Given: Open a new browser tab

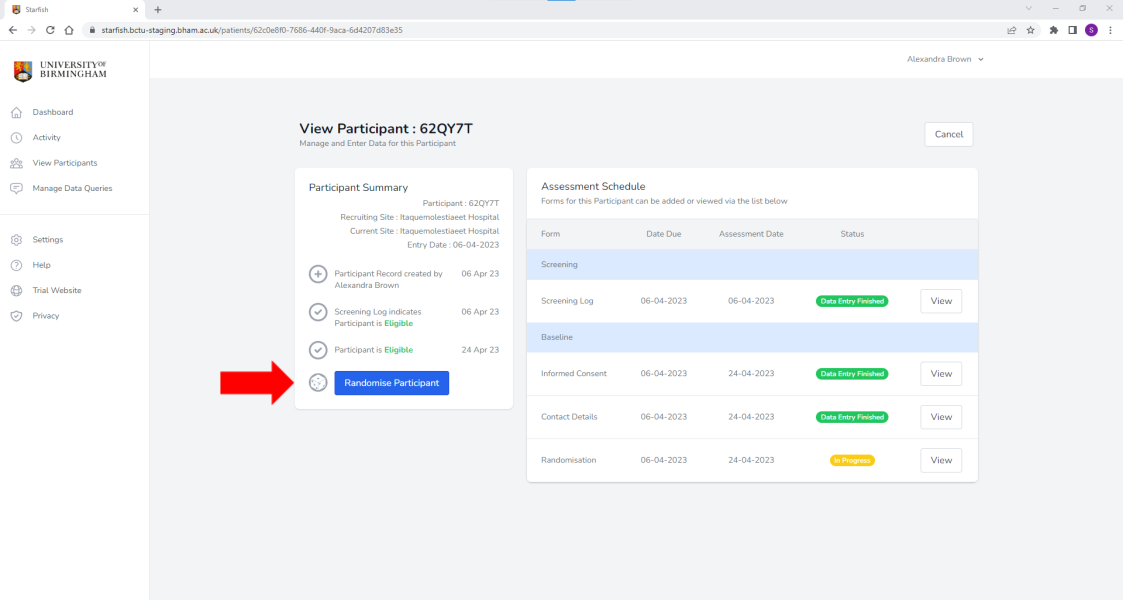Looking at the screenshot, I should (x=158, y=9).
